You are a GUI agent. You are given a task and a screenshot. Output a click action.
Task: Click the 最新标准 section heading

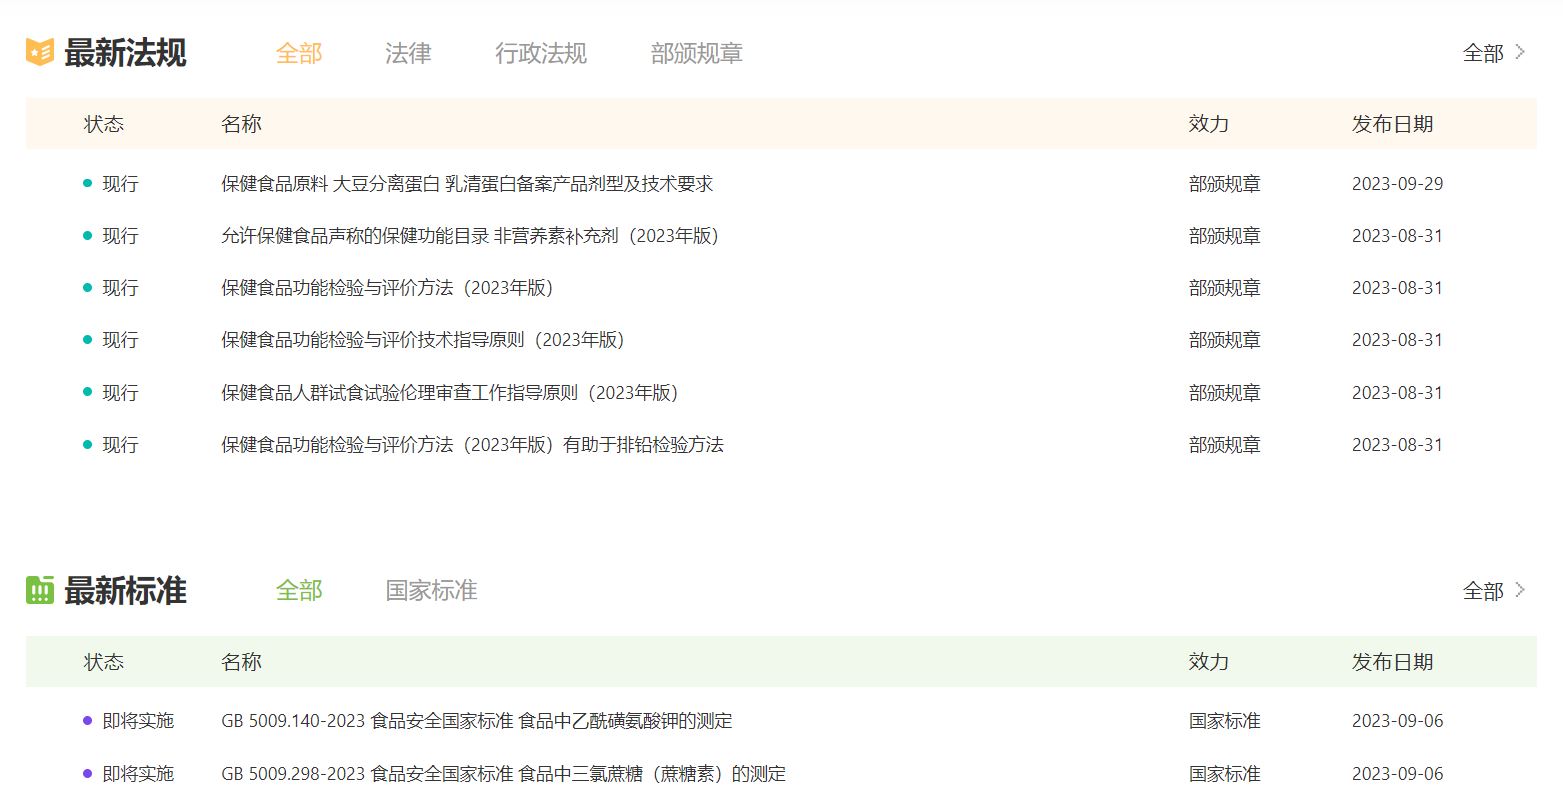[x=125, y=591]
